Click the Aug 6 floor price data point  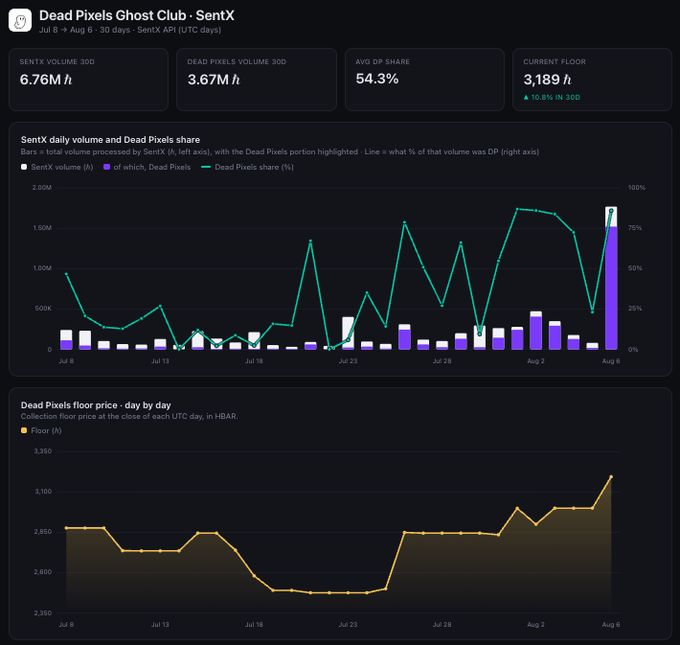611,477
